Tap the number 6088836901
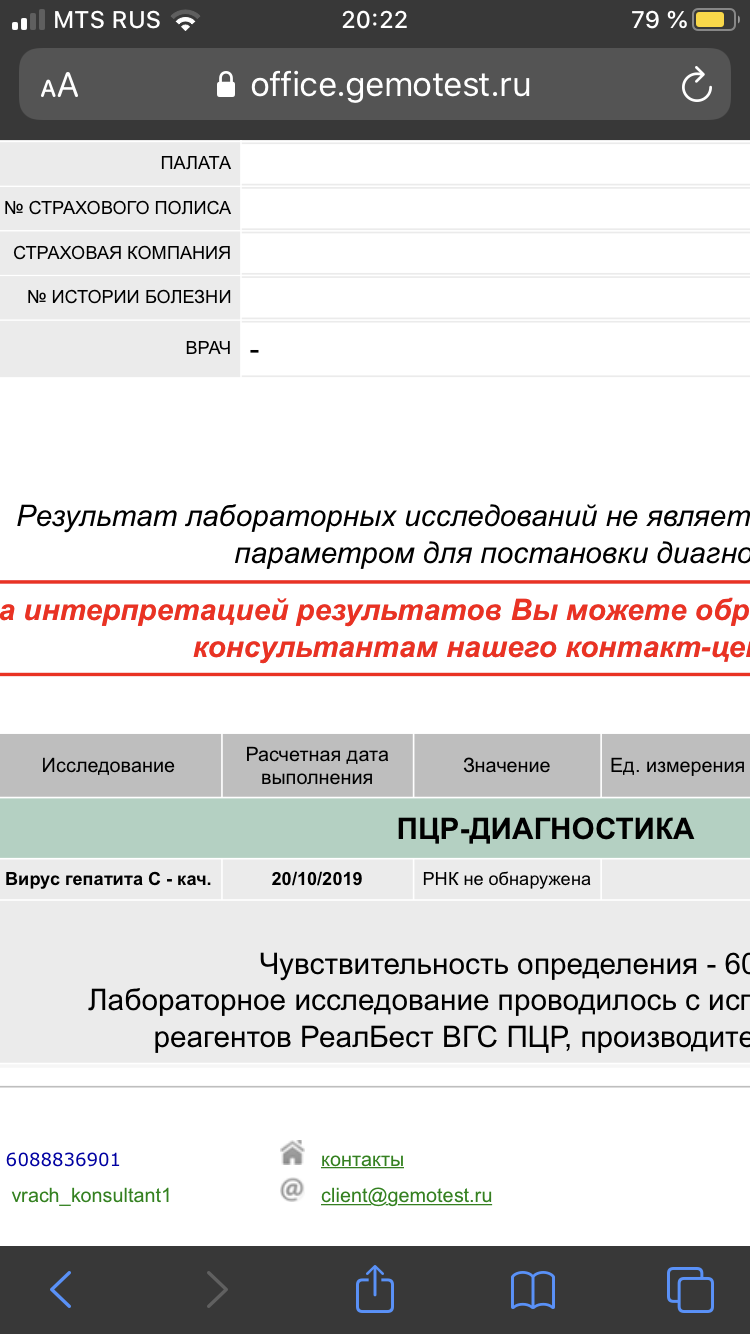Image resolution: width=750 pixels, height=1334 pixels. (x=63, y=1160)
